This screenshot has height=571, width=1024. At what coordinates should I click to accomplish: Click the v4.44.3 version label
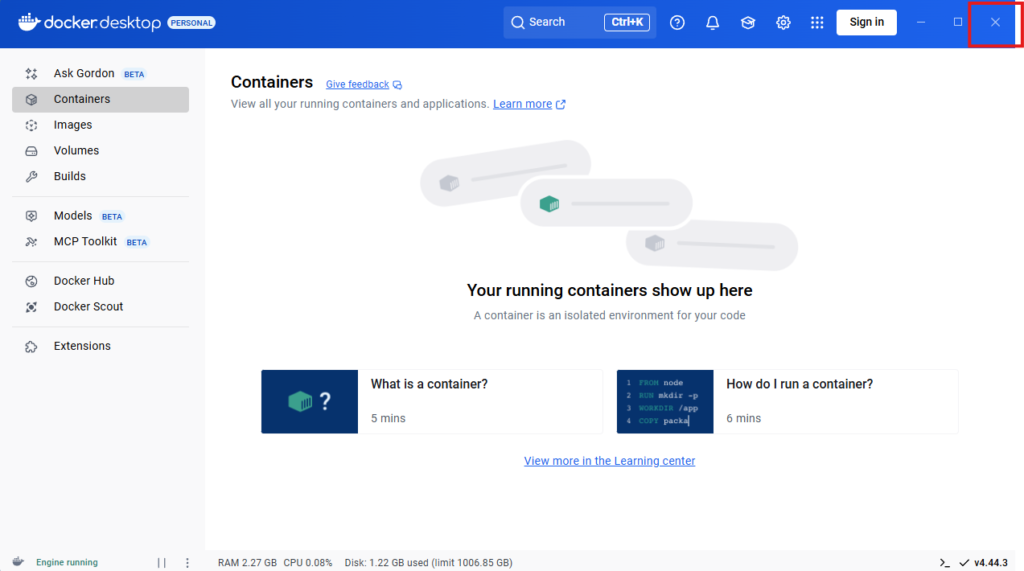(x=991, y=563)
